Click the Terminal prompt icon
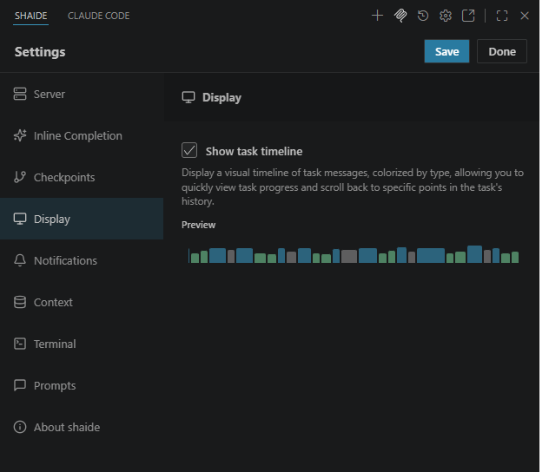 [x=20, y=344]
